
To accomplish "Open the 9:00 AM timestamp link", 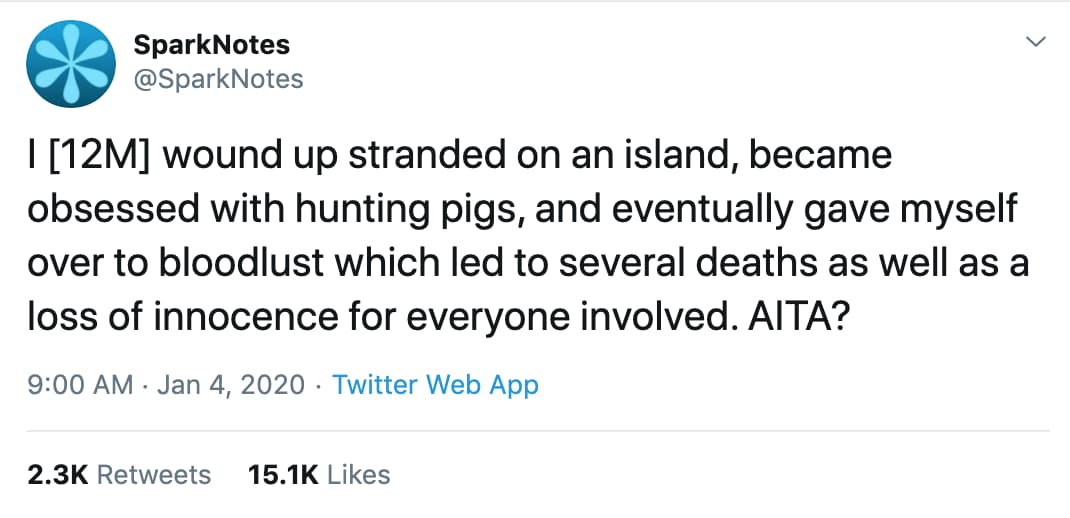I will tap(80, 385).
